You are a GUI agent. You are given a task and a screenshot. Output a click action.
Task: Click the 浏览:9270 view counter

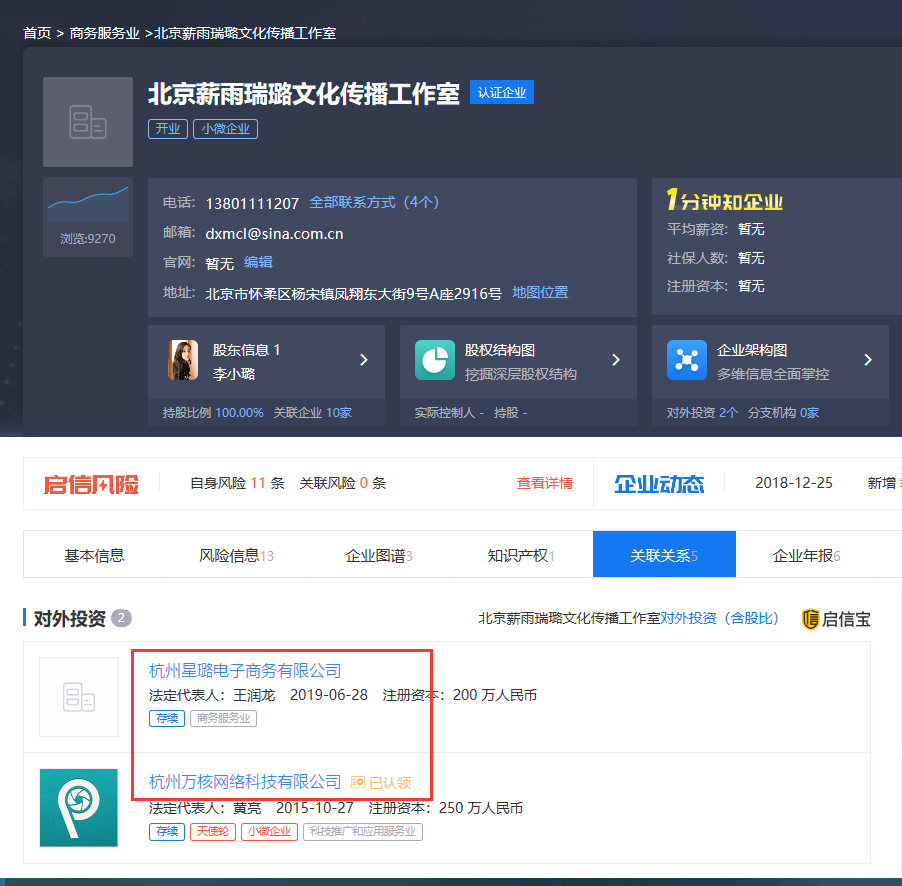tap(88, 238)
